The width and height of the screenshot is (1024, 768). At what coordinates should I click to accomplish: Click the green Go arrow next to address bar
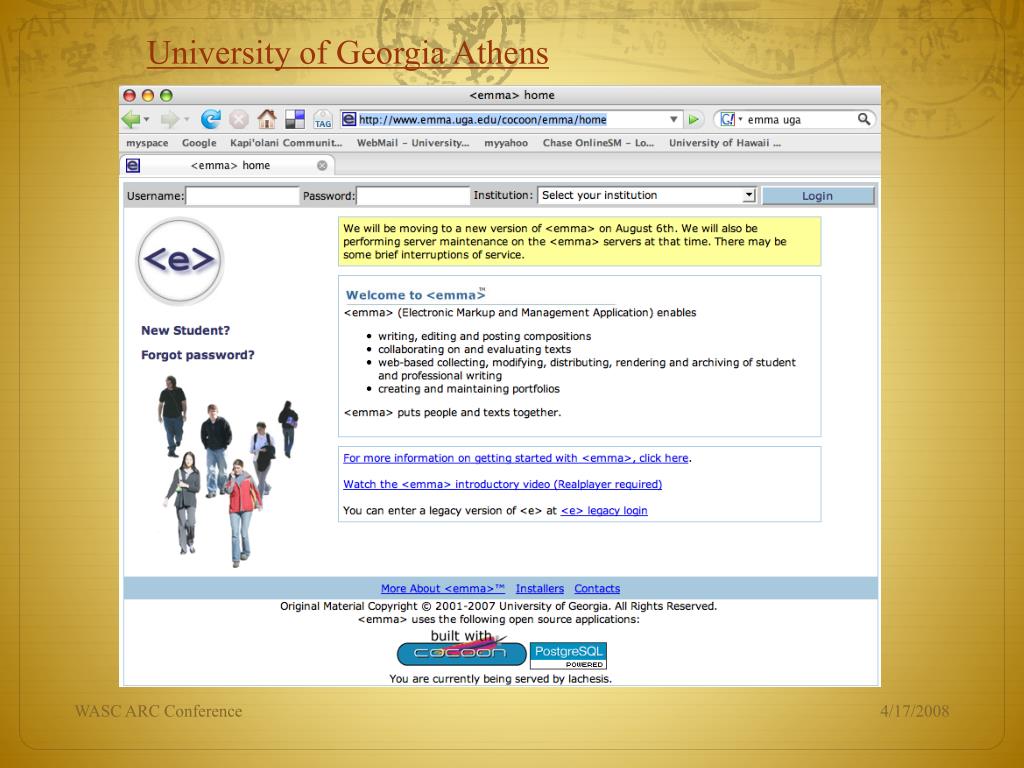pos(694,120)
